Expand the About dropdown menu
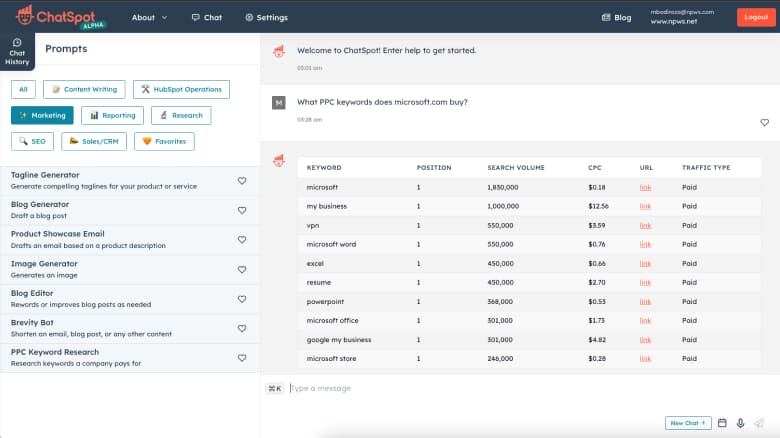780x438 pixels. click(x=149, y=17)
